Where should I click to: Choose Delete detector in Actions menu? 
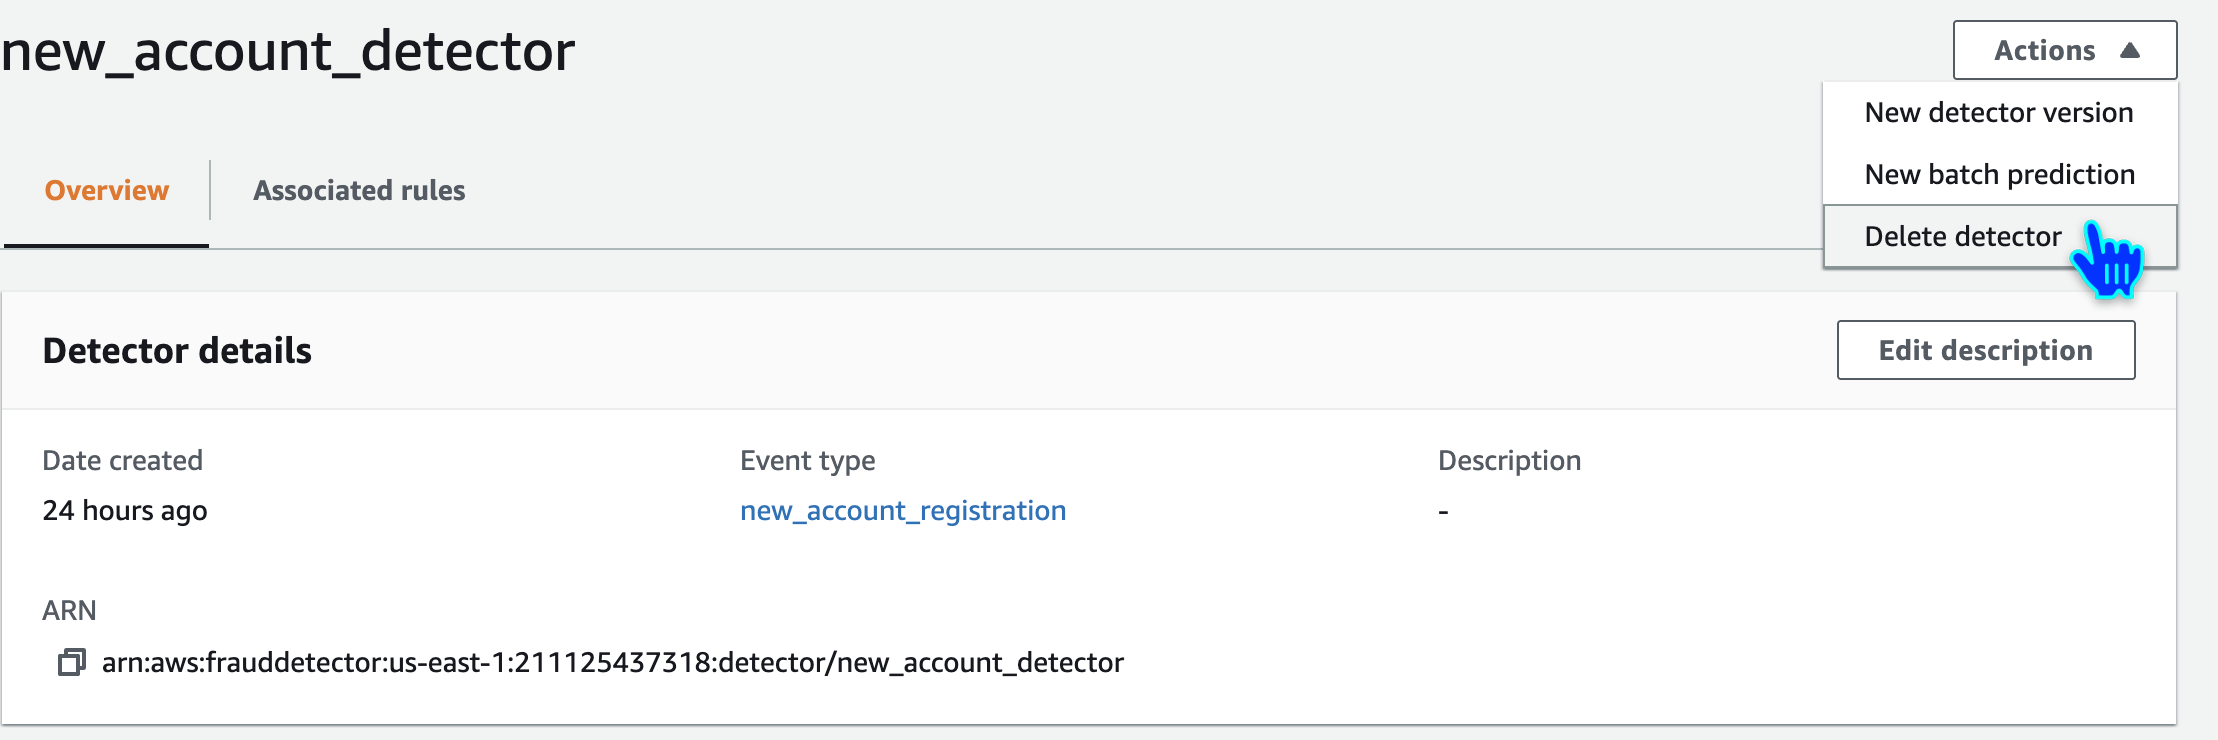(1962, 237)
